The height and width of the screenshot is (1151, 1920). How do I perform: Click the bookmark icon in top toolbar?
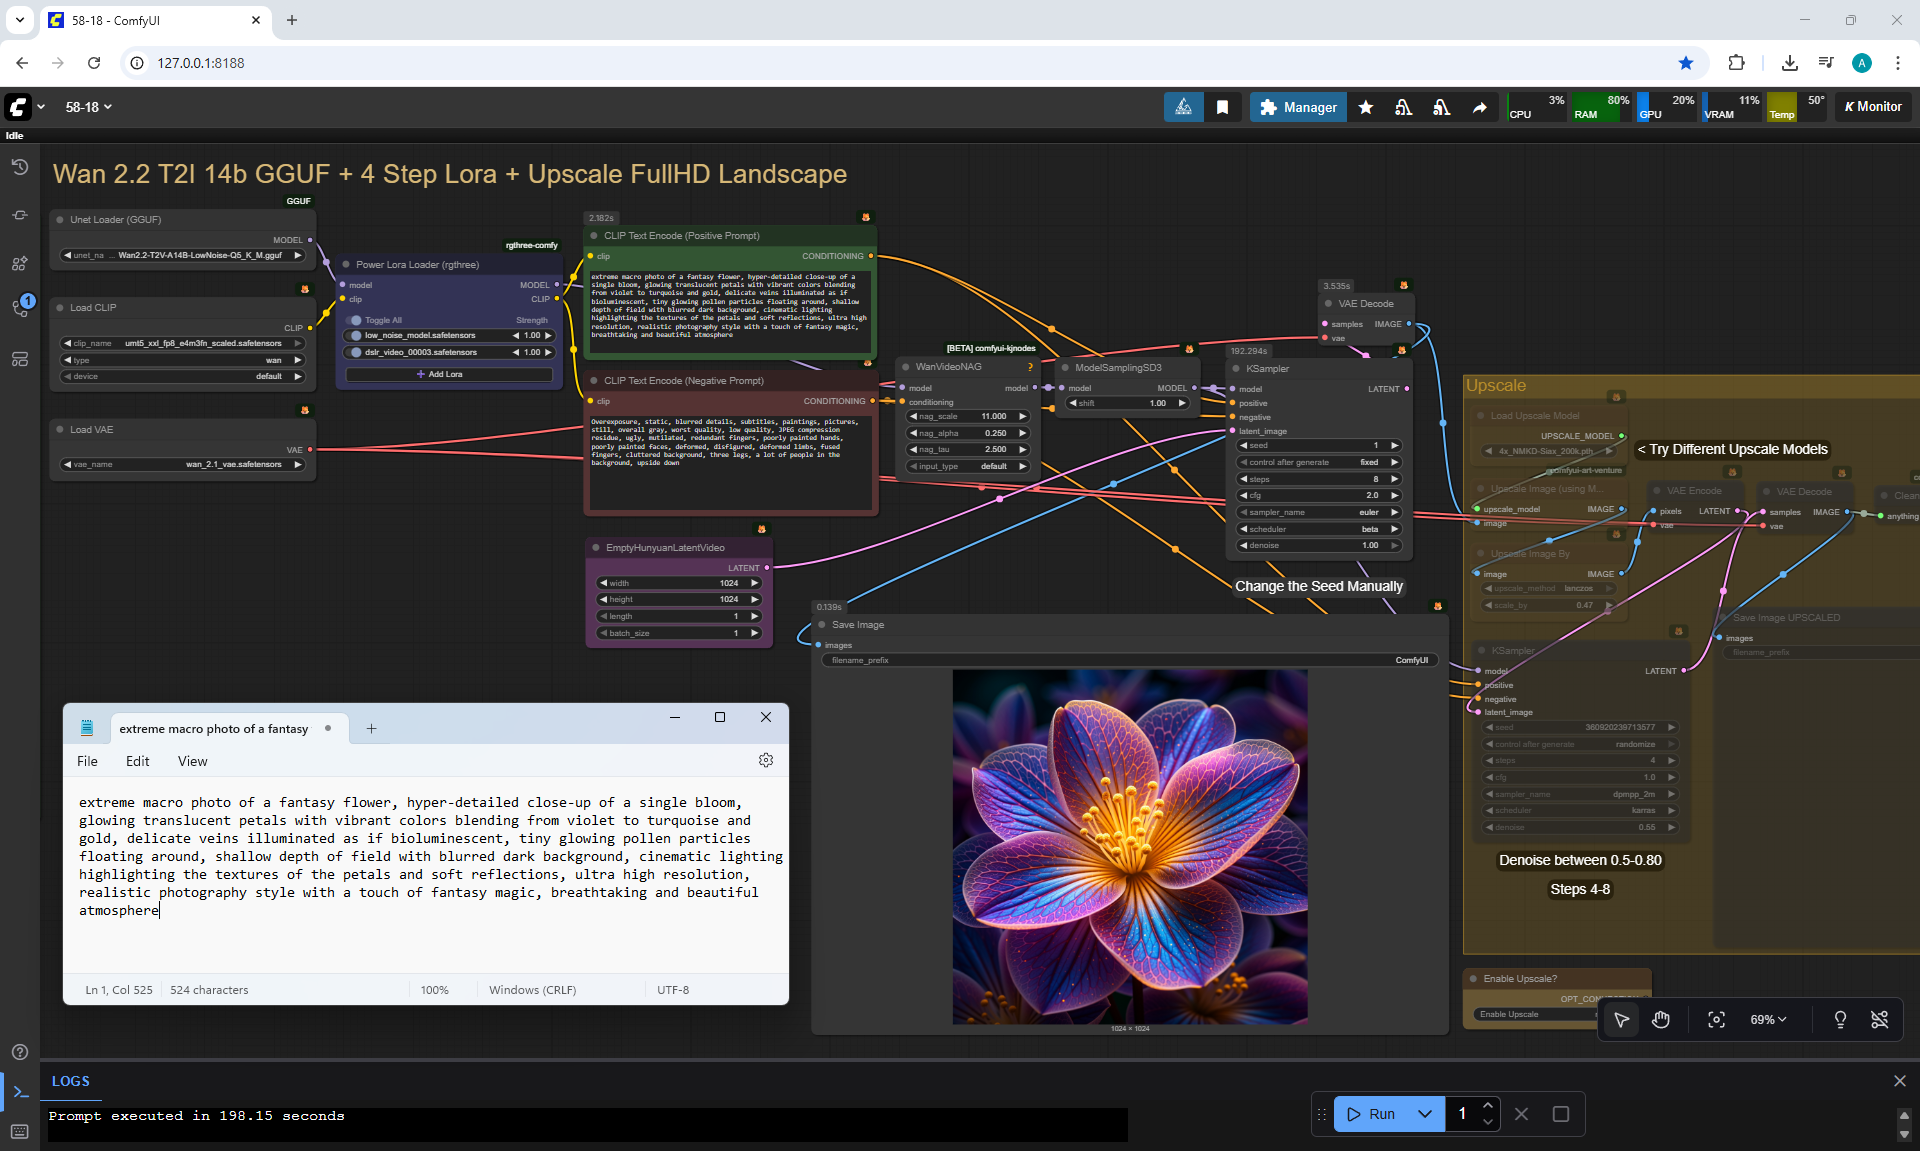[1222, 107]
